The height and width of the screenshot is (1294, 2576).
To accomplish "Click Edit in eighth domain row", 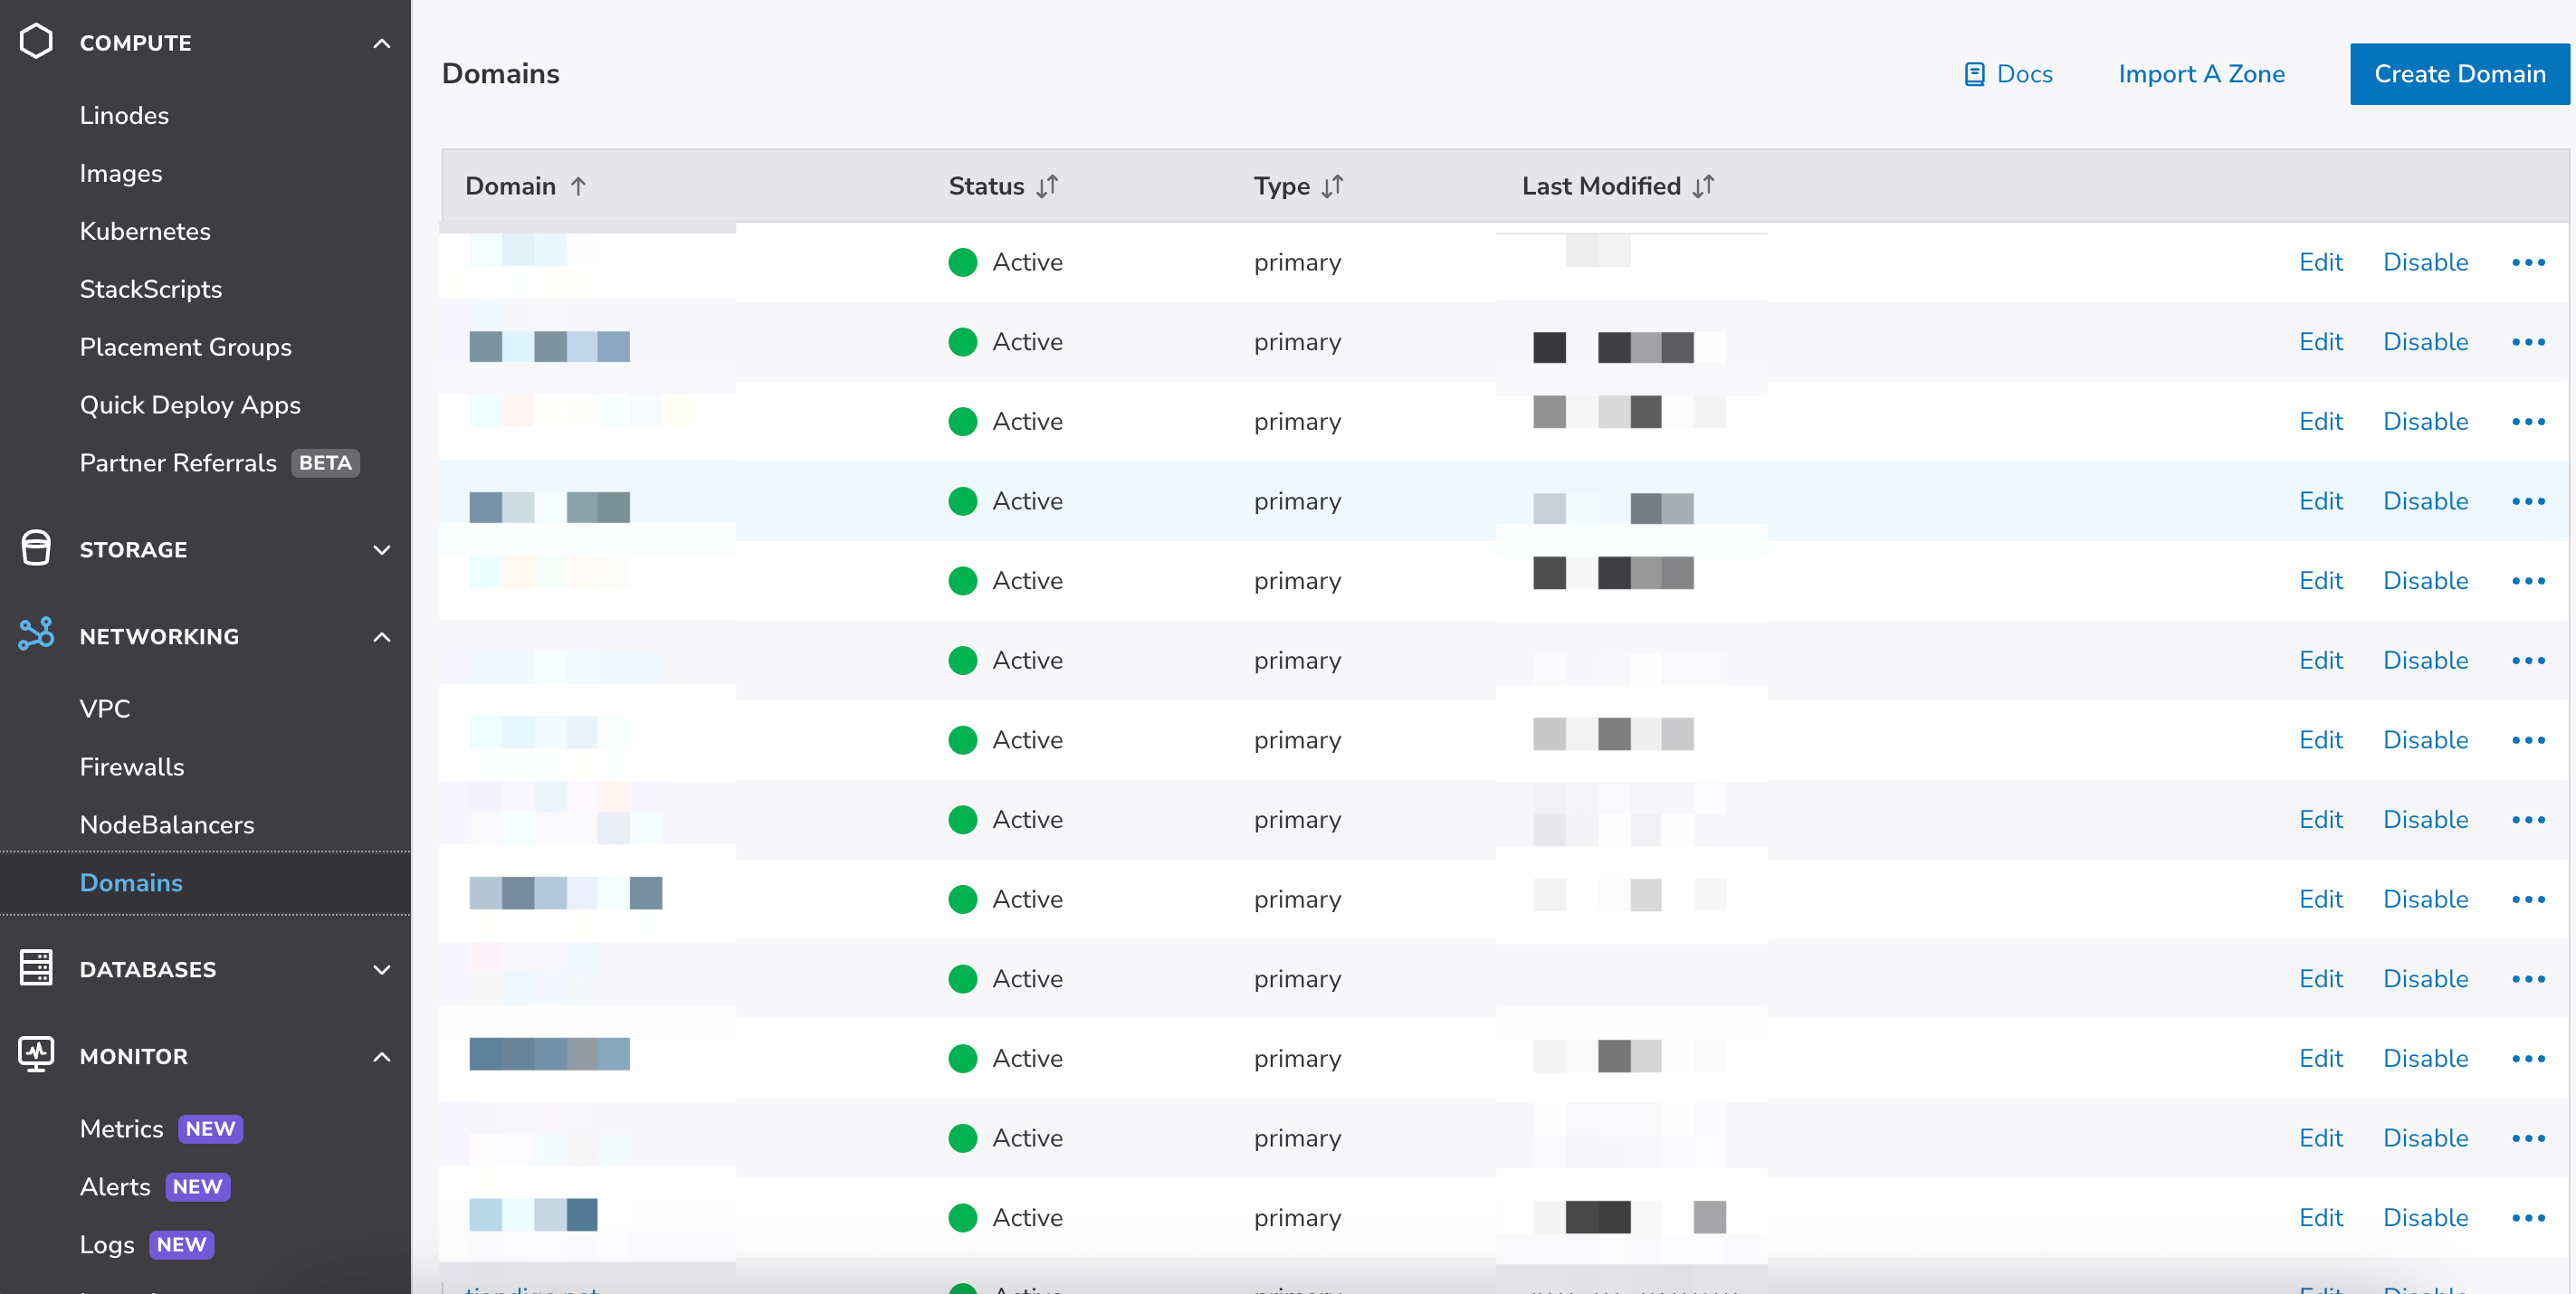I will pos(2320,819).
